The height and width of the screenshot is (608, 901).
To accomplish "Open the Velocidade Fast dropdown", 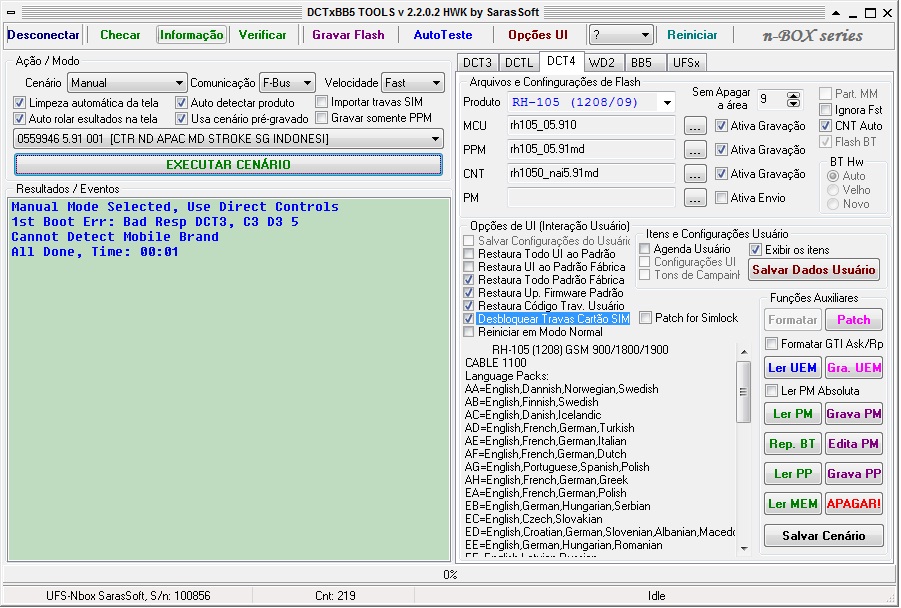I will click(413, 83).
